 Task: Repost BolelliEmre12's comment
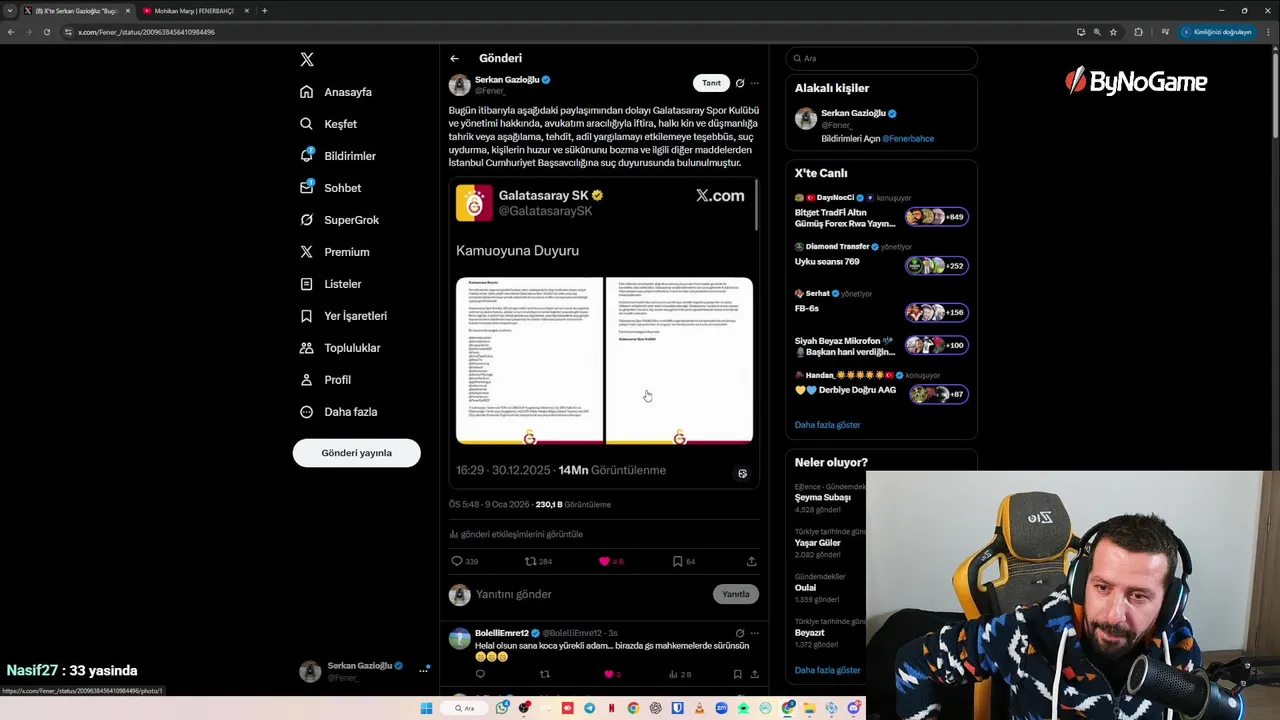coord(545,674)
